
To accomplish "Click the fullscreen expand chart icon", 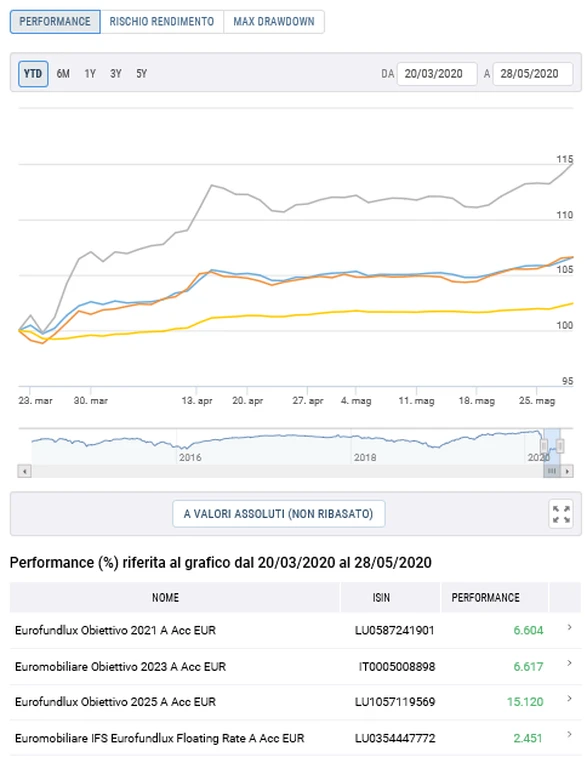I will [561, 514].
